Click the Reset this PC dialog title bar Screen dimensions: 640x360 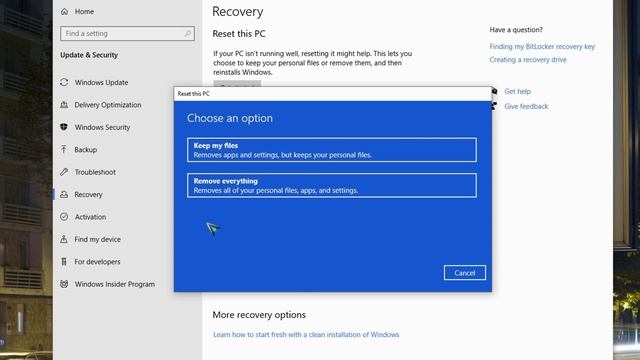tap(333, 93)
